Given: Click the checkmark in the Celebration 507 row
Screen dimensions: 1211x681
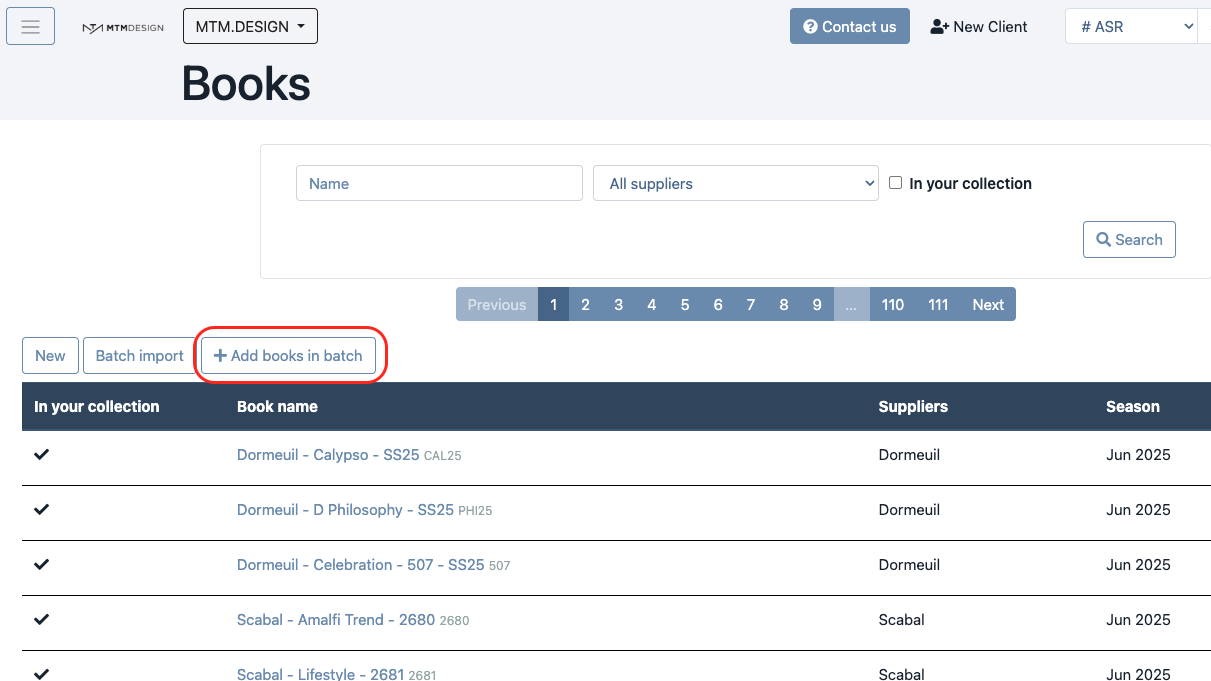Looking at the screenshot, I should point(41,564).
